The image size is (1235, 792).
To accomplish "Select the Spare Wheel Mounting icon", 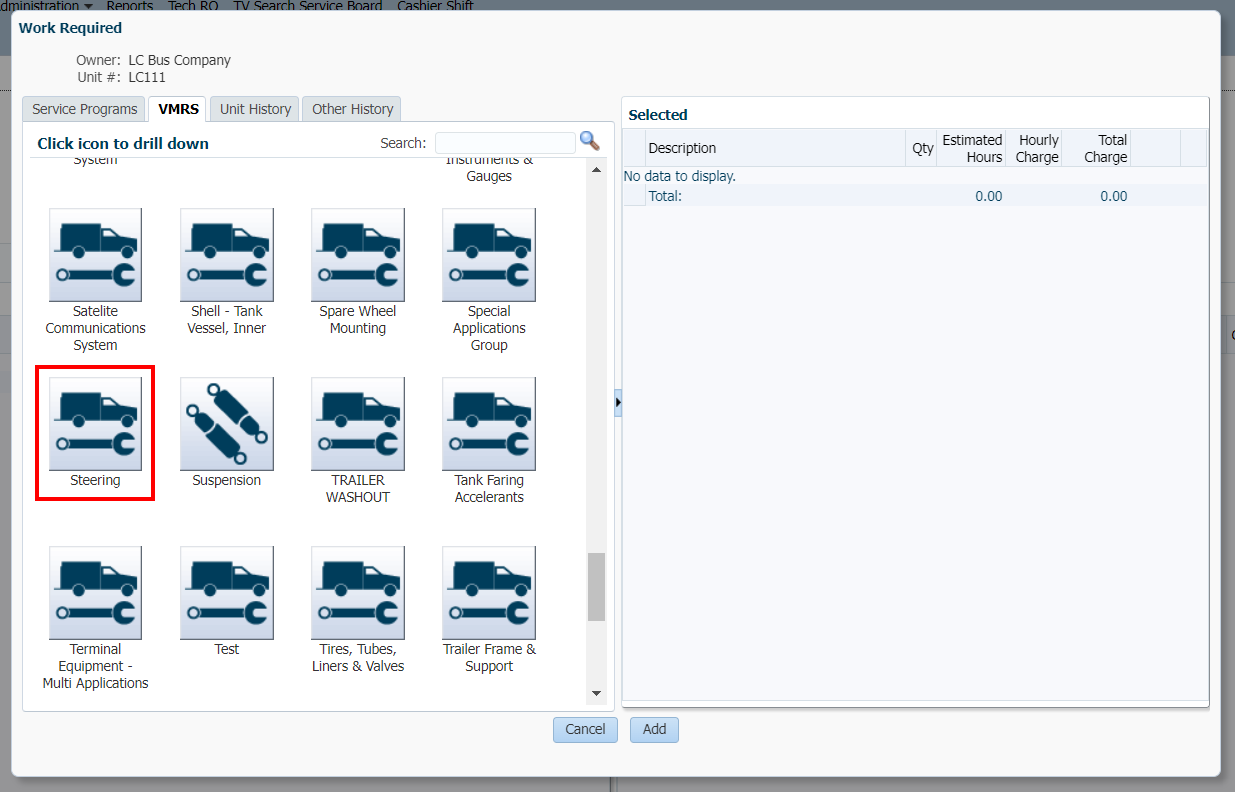I will [x=358, y=255].
